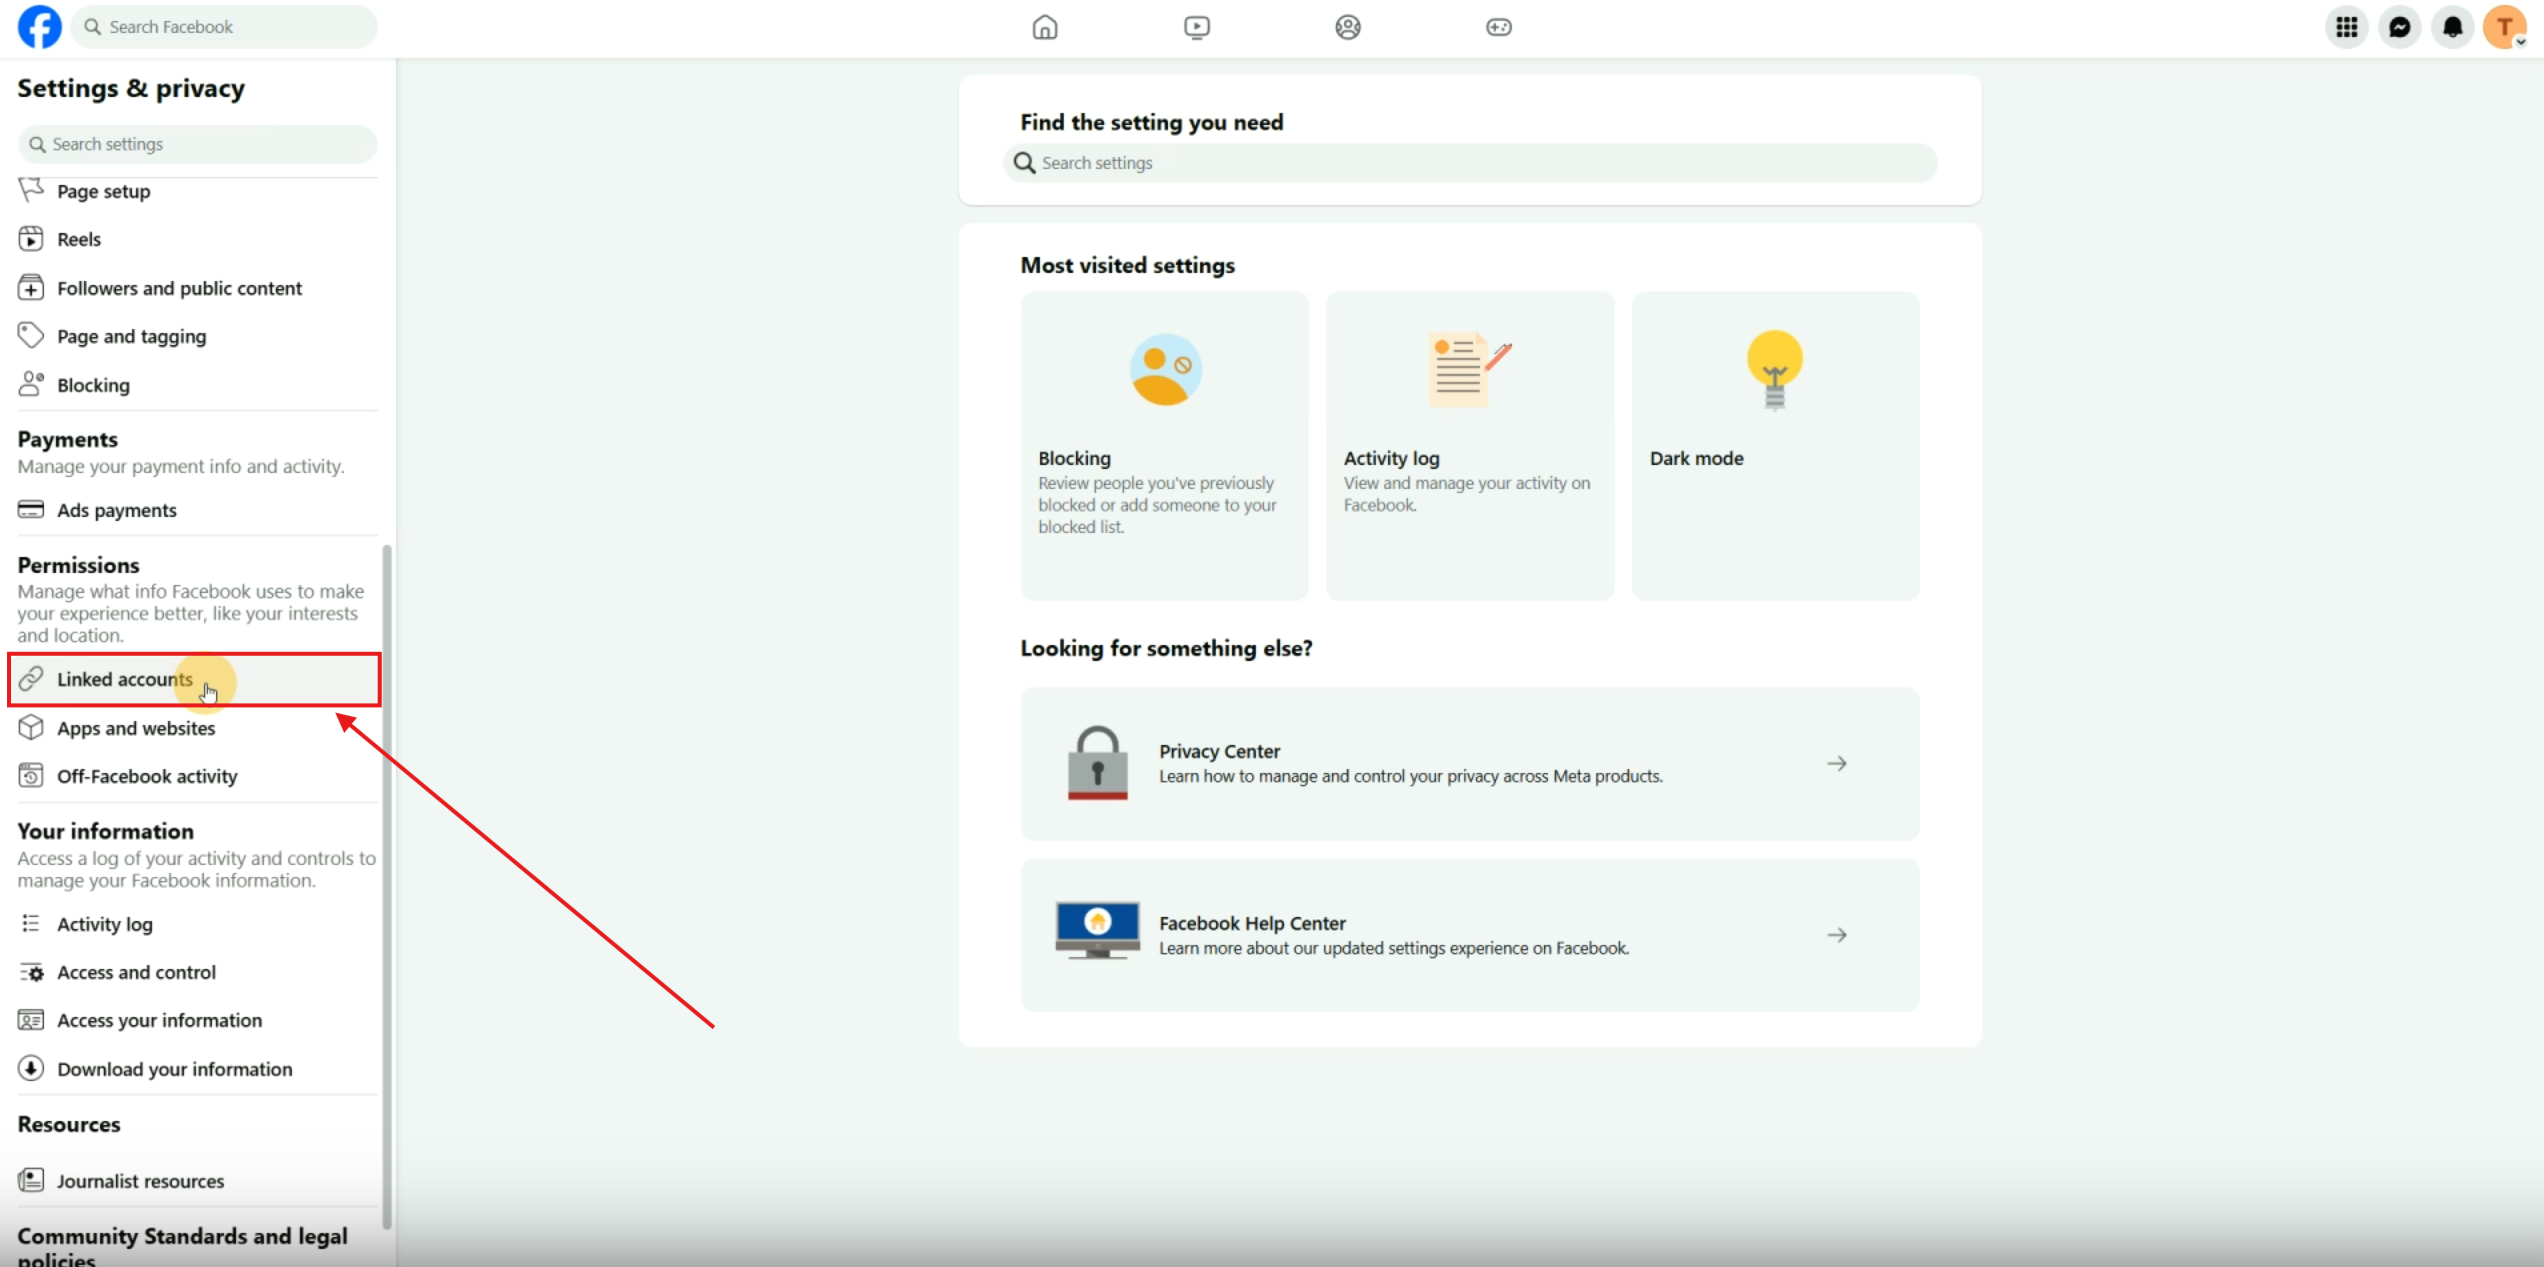Open Access and control
Viewport: 2544px width, 1267px height.
point(197,972)
